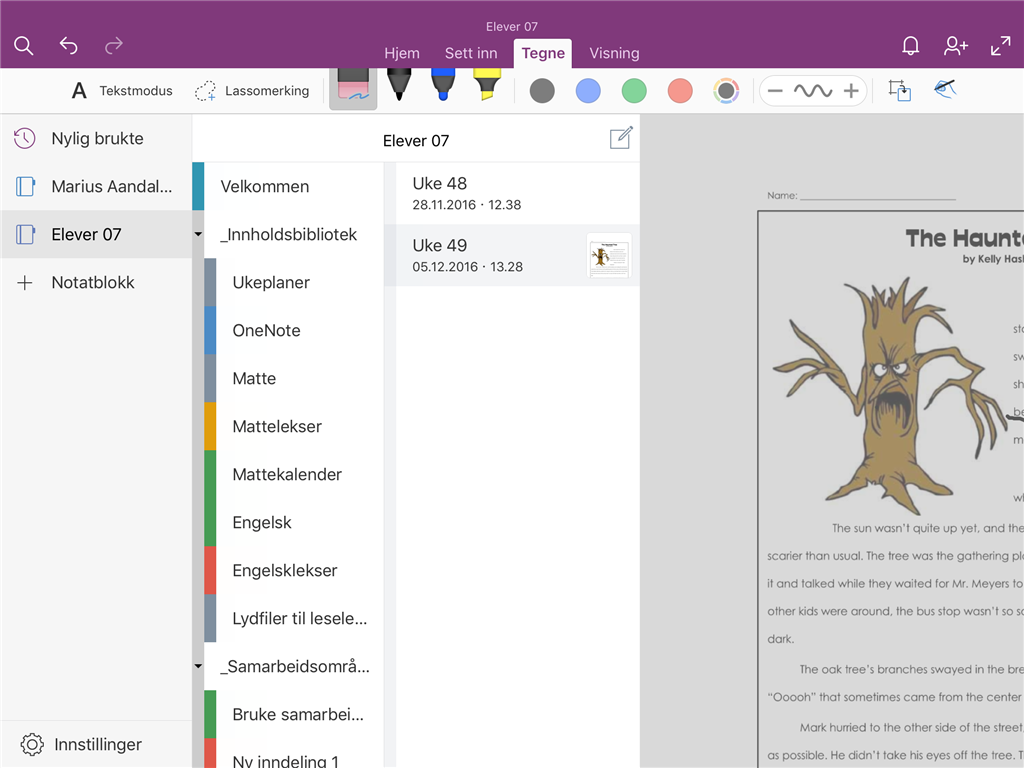
Task: Toggle ink visibility eye icon
Action: click(x=945, y=89)
